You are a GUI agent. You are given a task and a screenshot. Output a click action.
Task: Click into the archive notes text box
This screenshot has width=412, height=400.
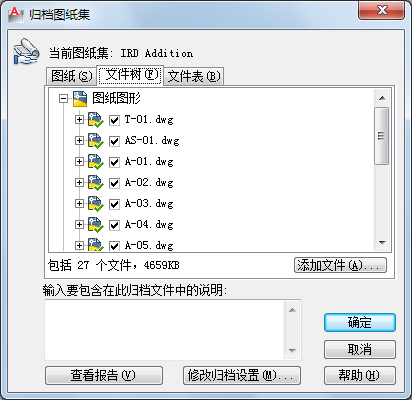[165, 330]
